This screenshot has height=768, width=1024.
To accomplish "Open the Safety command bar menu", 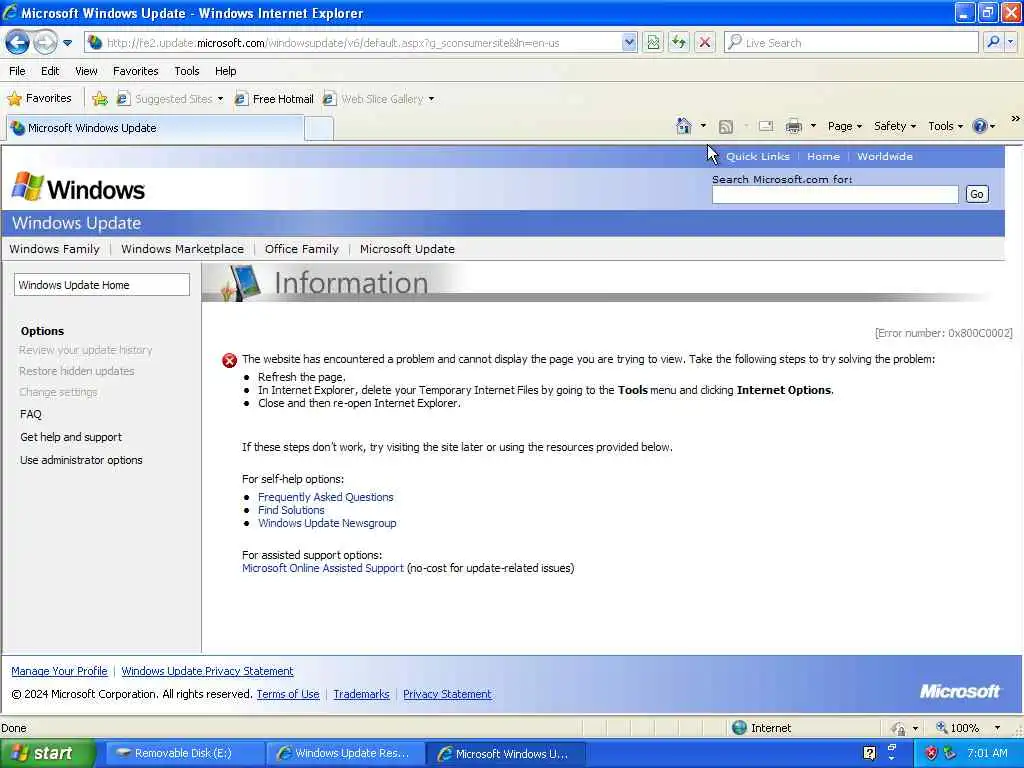I will click(895, 126).
